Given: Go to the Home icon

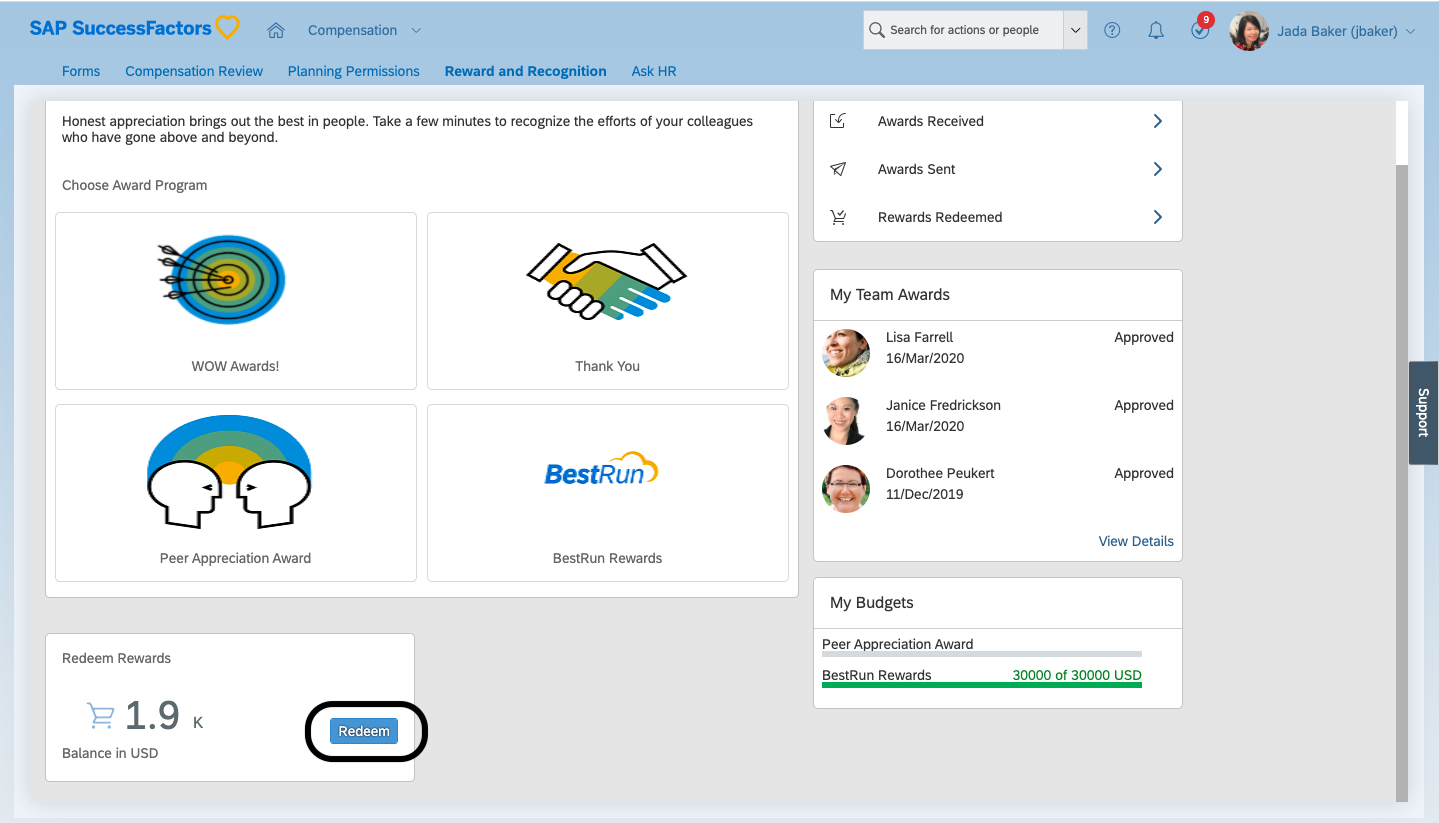Looking at the screenshot, I should pyautogui.click(x=276, y=30).
